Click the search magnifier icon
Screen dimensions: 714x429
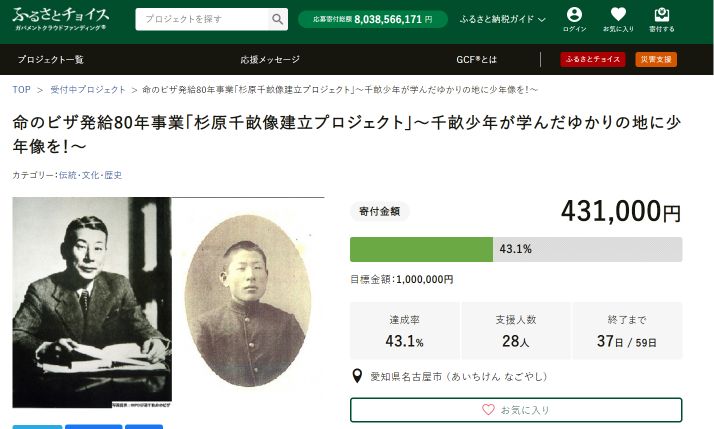[x=277, y=19]
